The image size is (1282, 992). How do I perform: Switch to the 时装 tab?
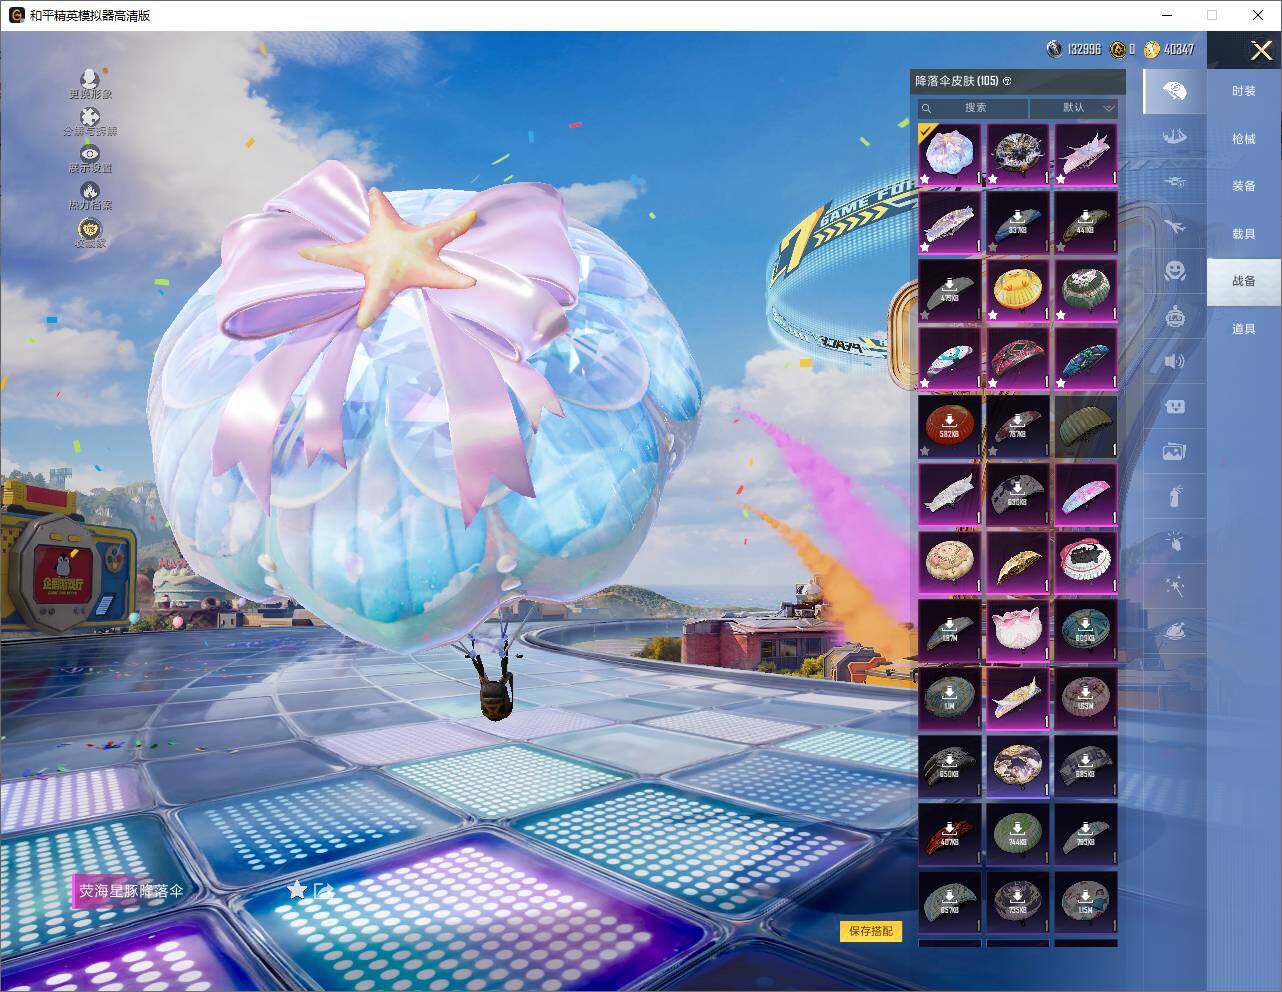click(x=1243, y=91)
